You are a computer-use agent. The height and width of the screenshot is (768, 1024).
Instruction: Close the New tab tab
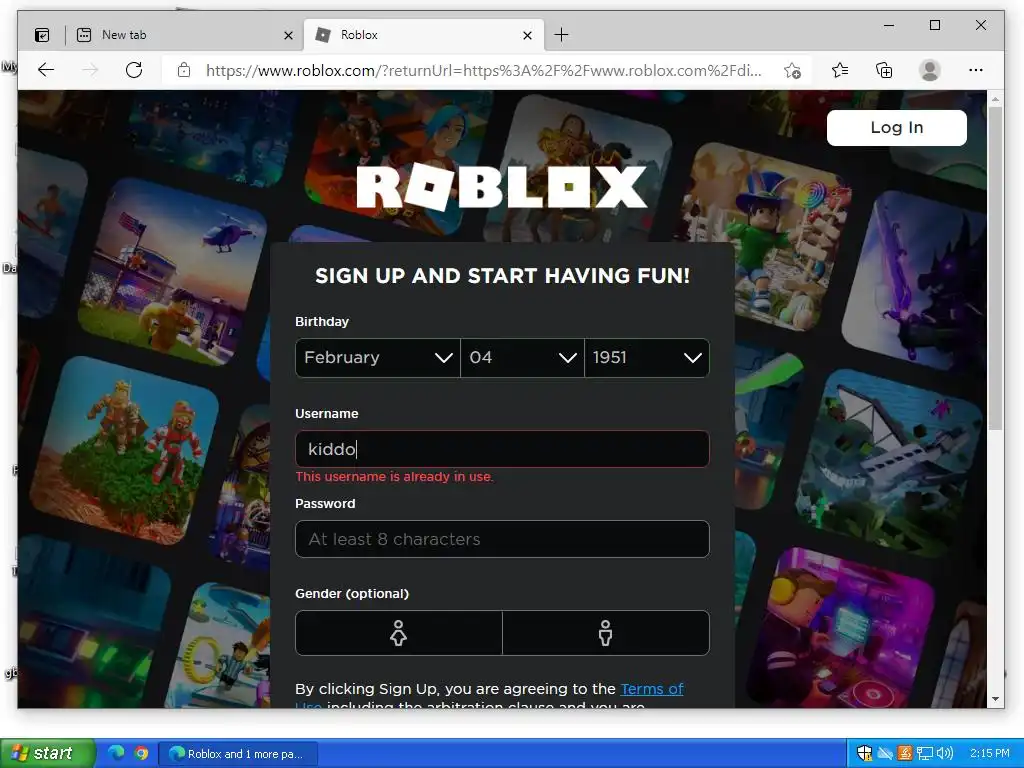click(288, 35)
